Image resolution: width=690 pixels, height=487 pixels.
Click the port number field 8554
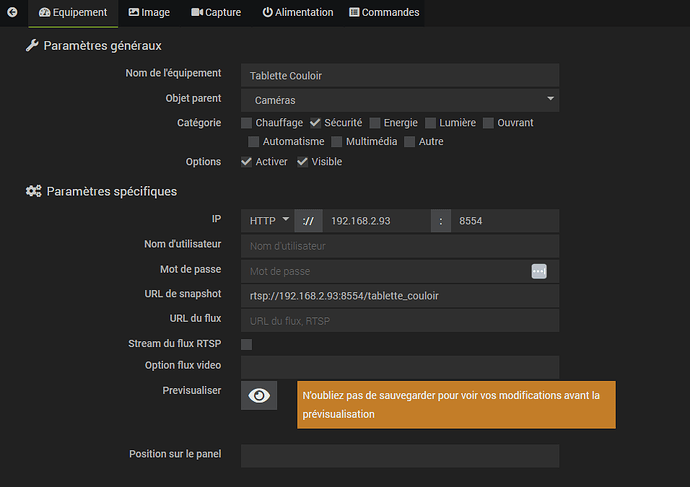coord(505,220)
